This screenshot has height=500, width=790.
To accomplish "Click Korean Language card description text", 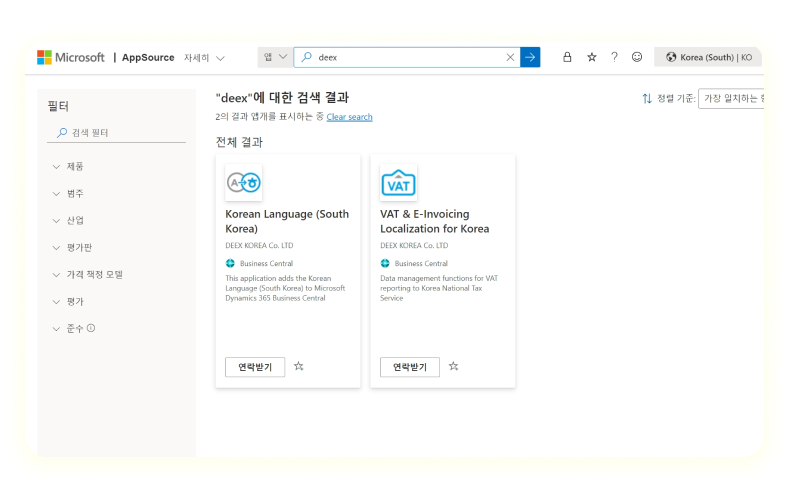I will pos(285,288).
